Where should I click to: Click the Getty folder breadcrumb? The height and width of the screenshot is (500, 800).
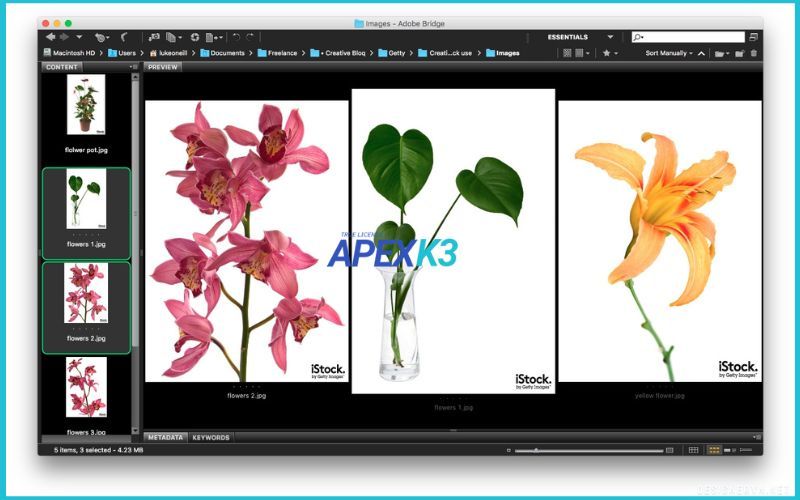coord(392,53)
